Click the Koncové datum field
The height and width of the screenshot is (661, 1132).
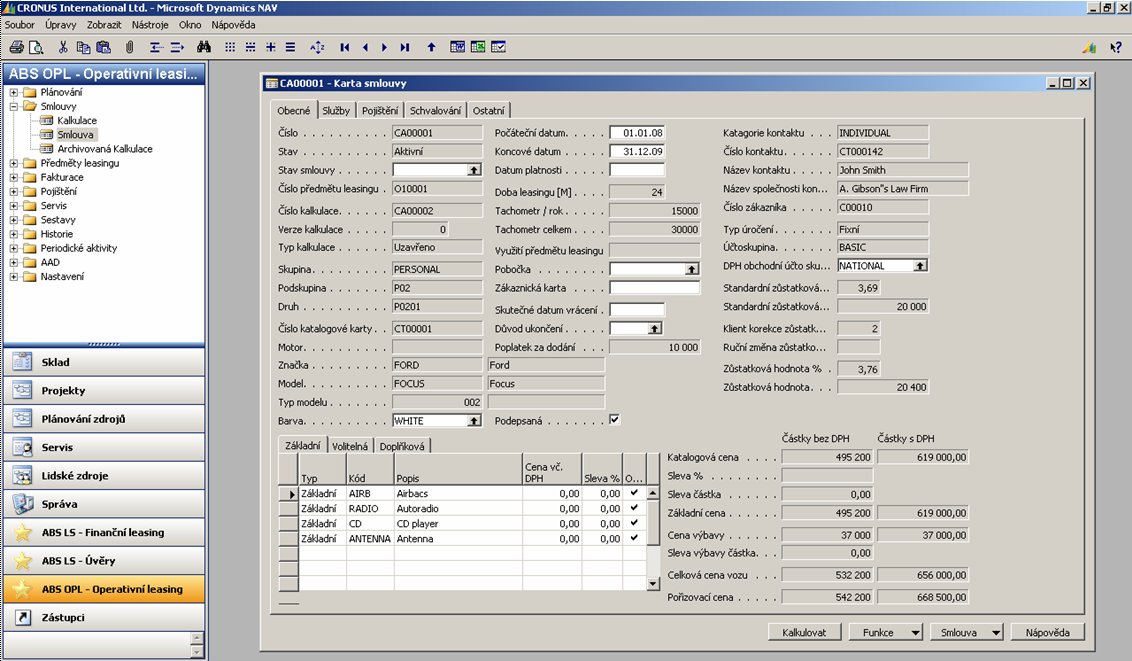click(x=637, y=152)
